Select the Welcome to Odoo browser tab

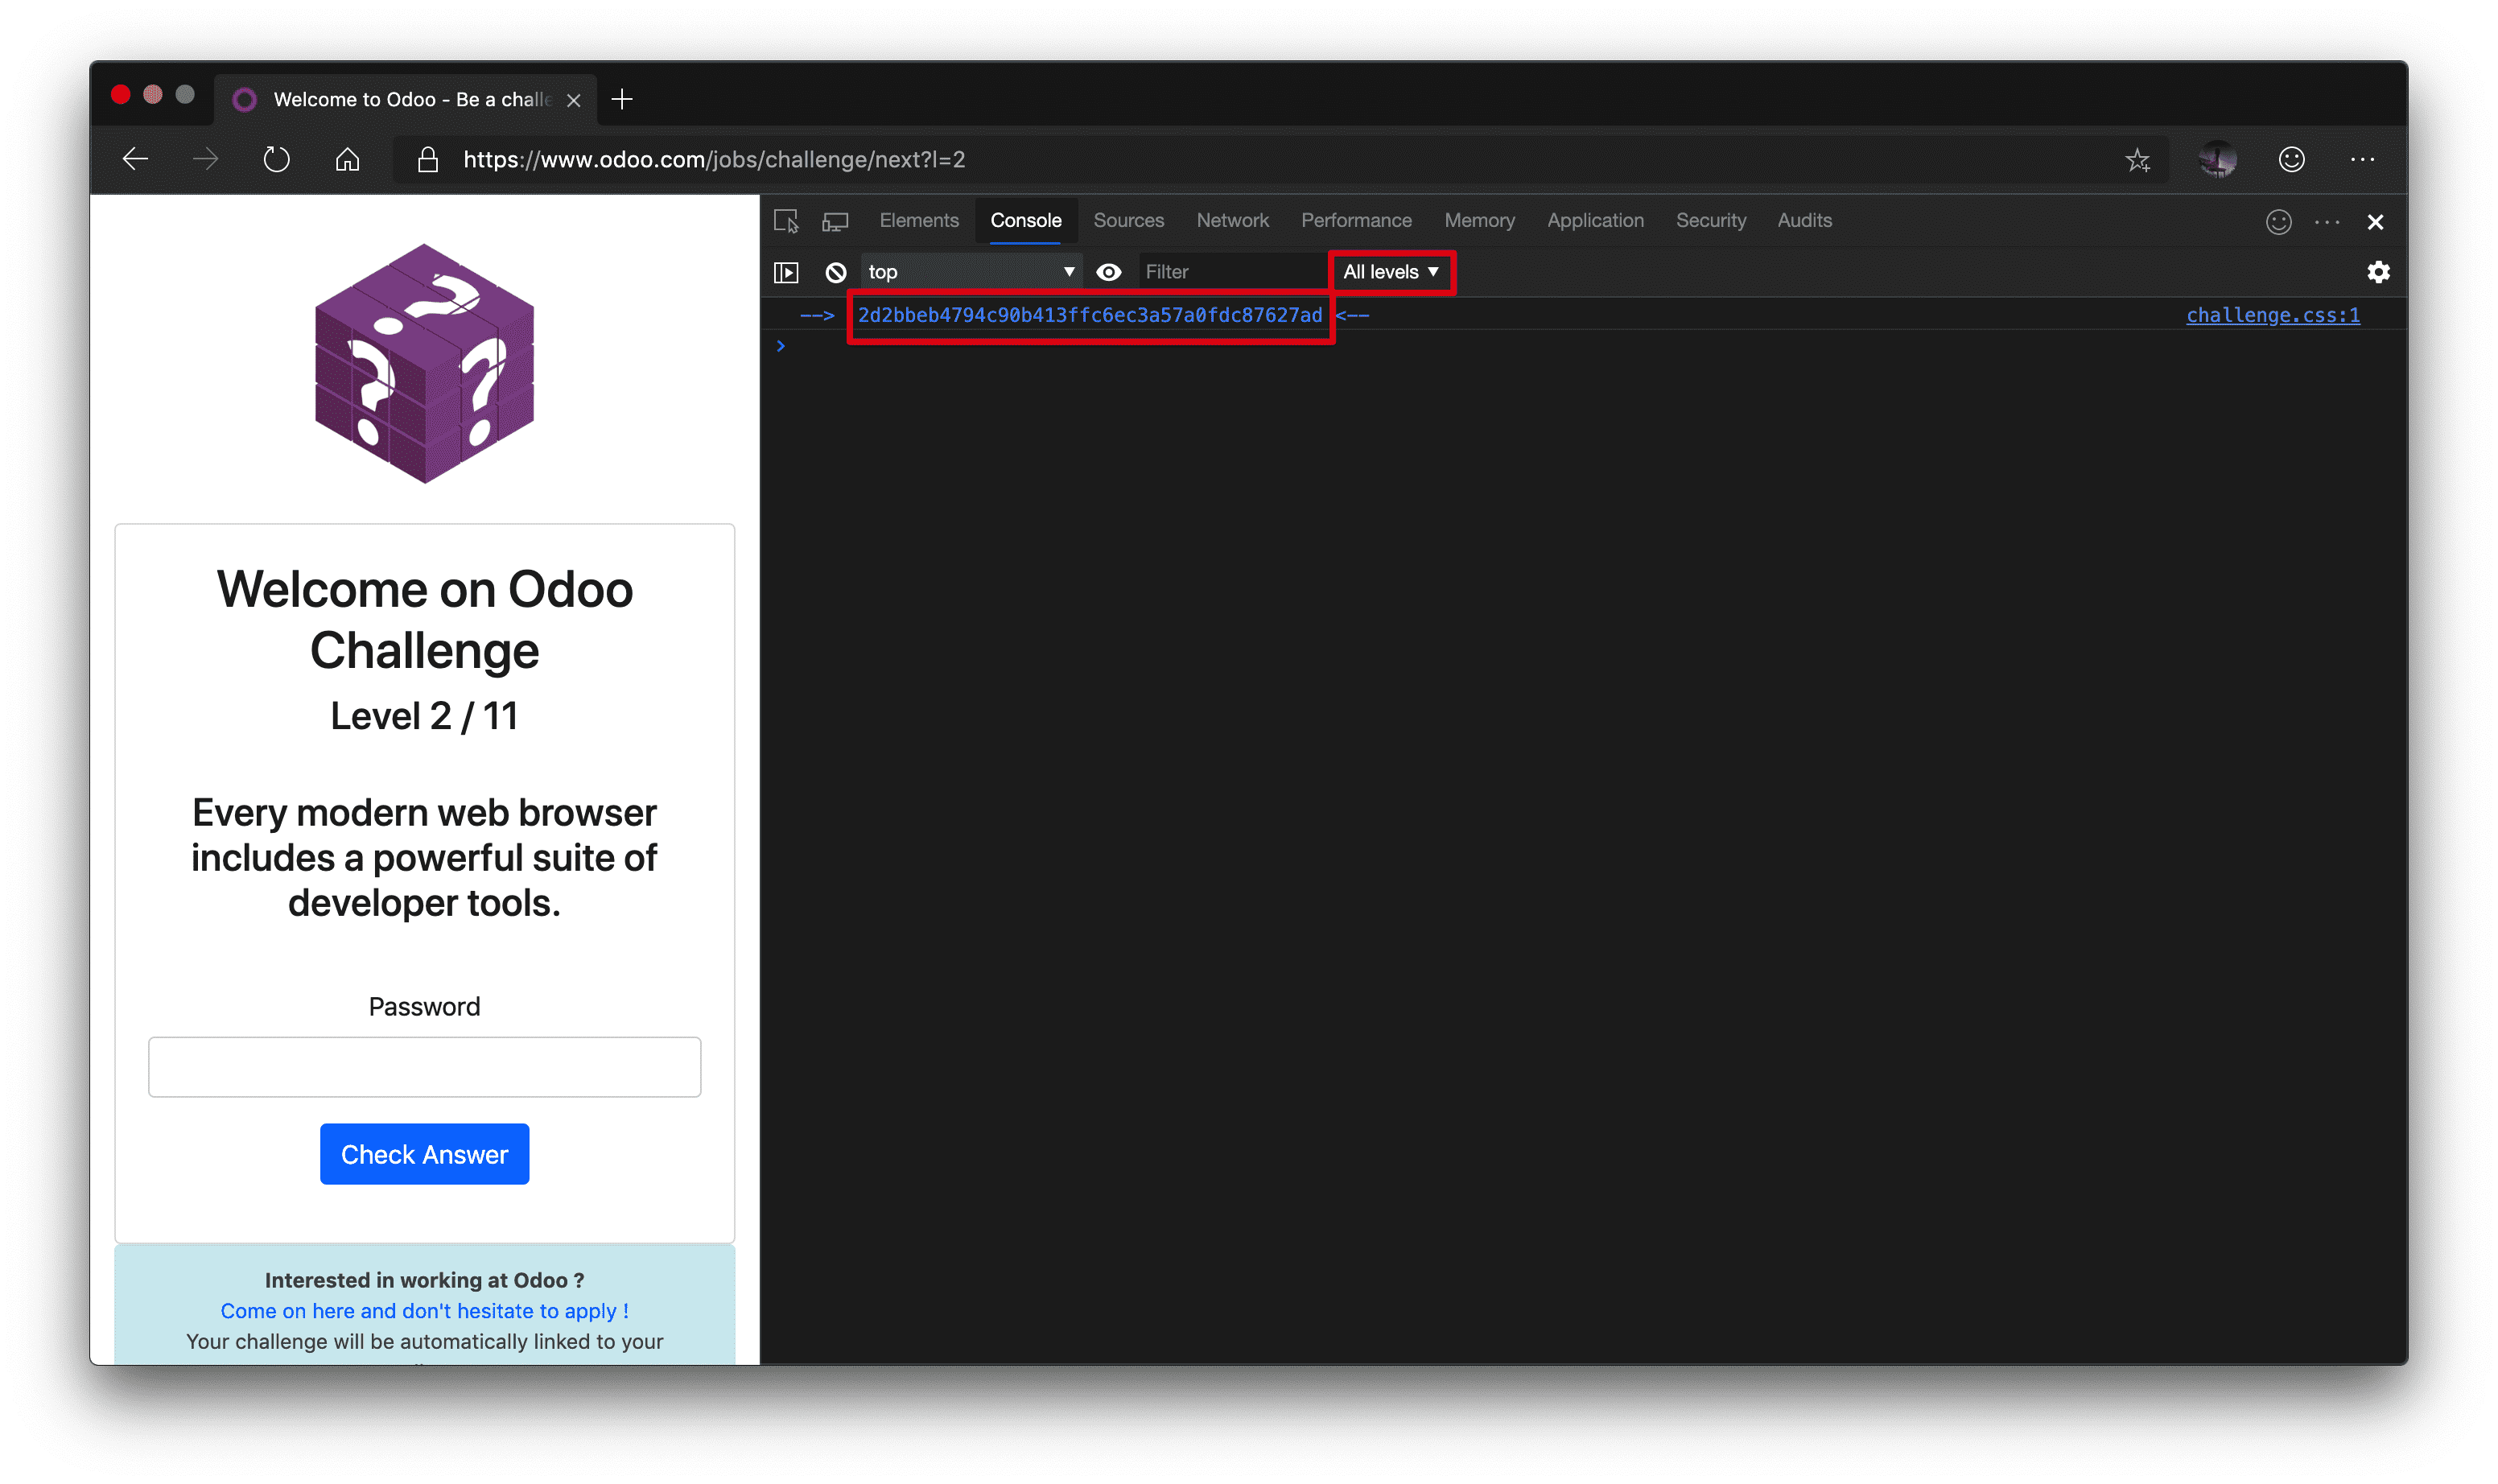tap(406, 99)
